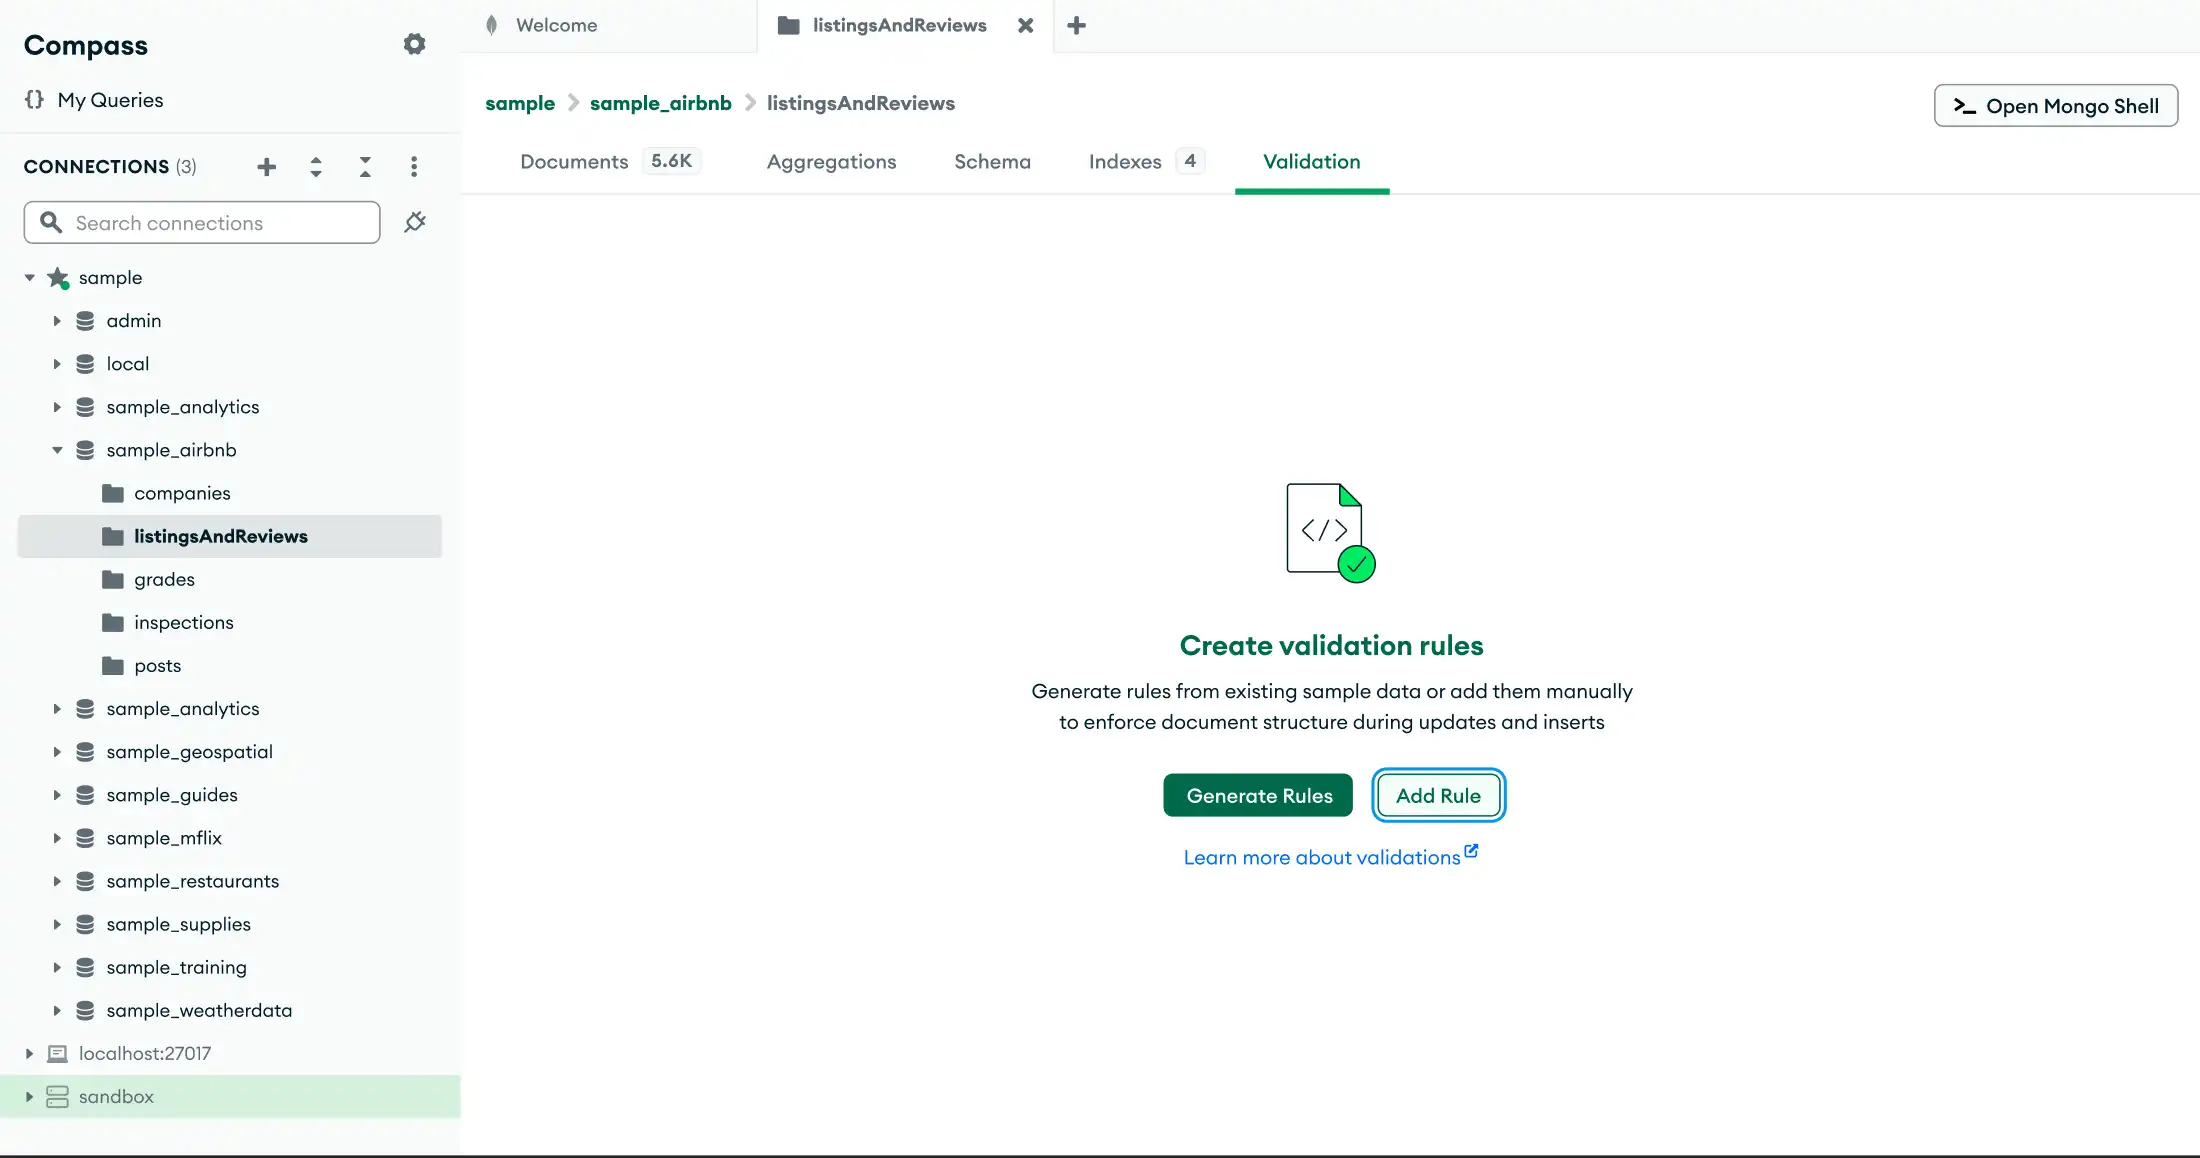Open a new workspace tab with the plus icon
Viewport: 2200px width, 1158px height.
(1076, 25)
